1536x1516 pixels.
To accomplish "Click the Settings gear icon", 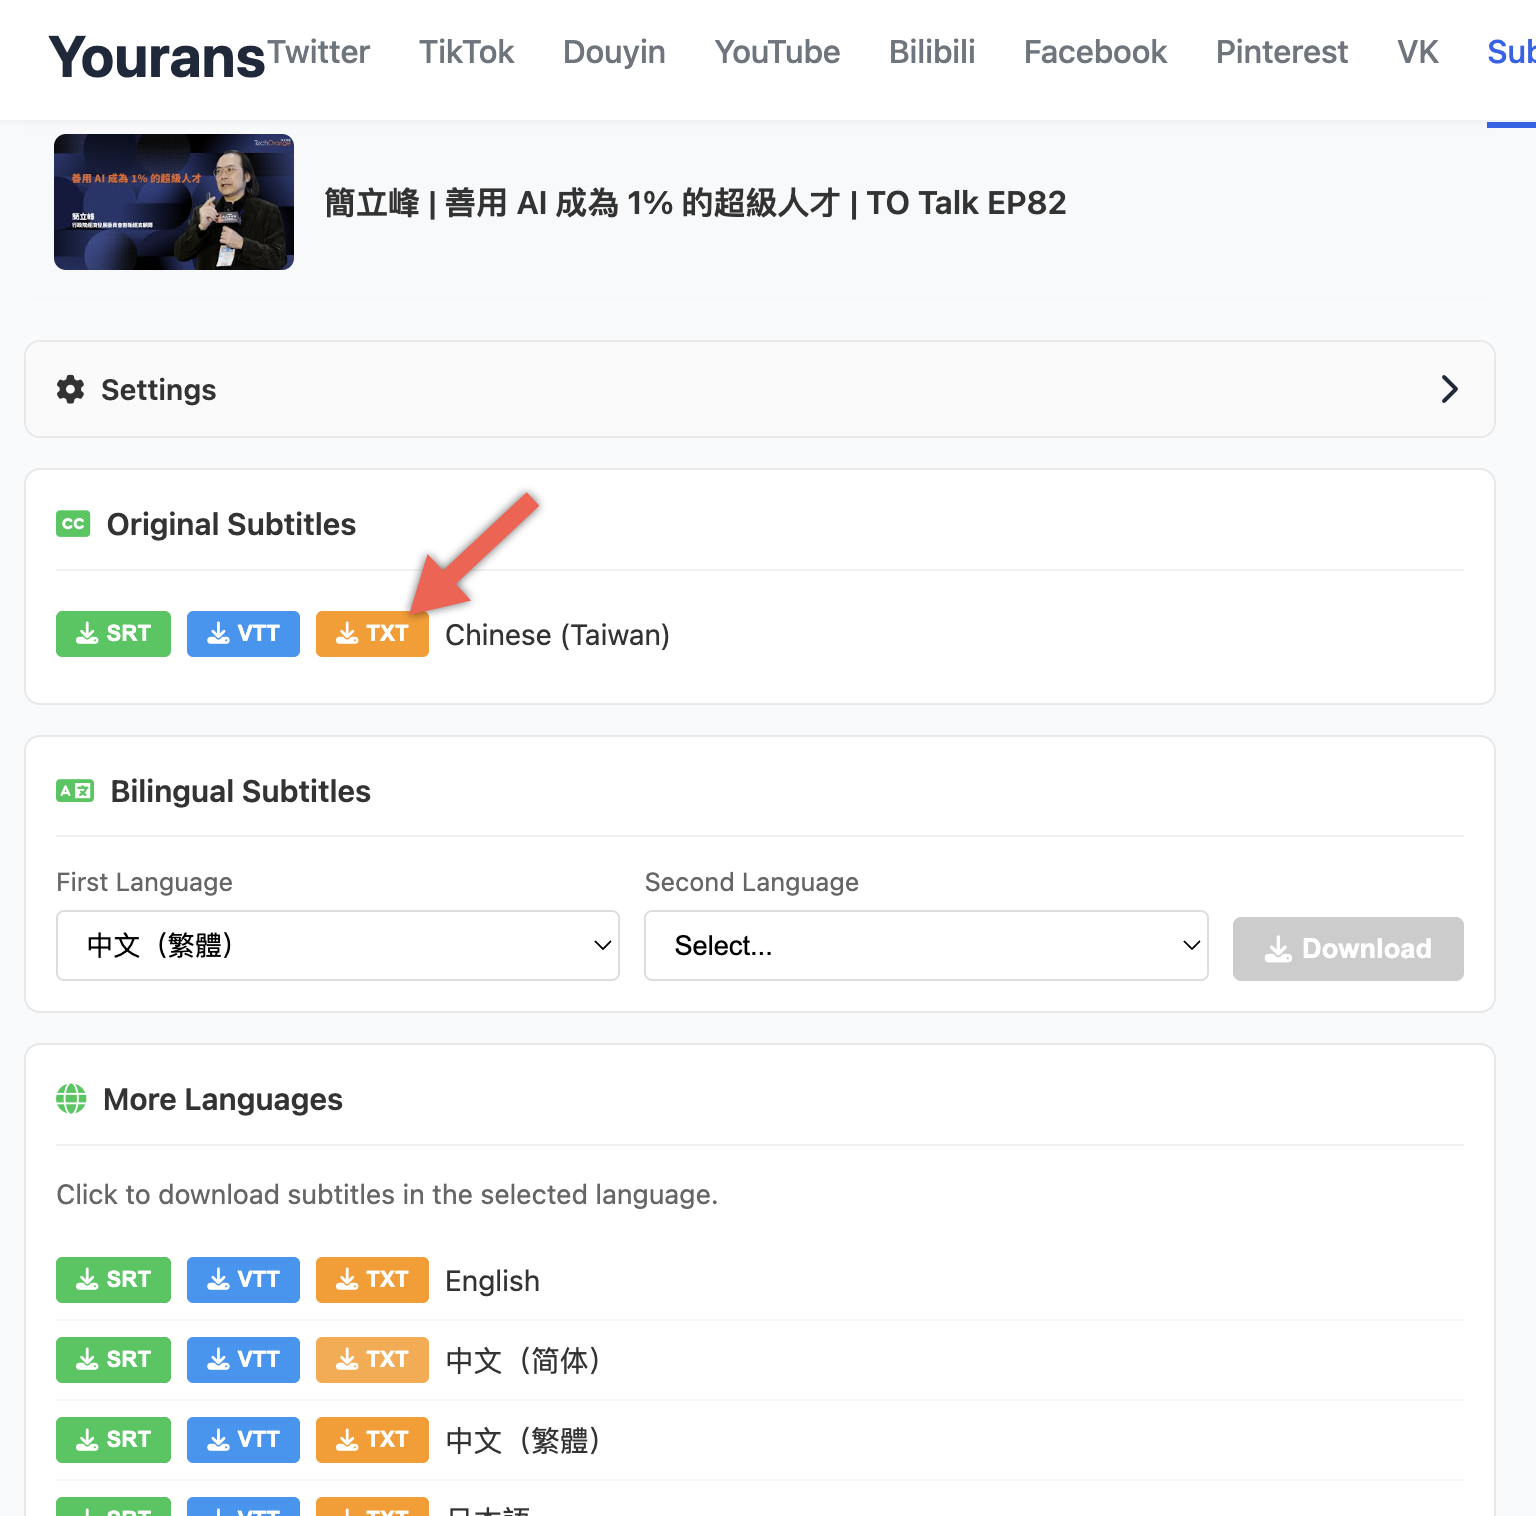I will pos(71,390).
